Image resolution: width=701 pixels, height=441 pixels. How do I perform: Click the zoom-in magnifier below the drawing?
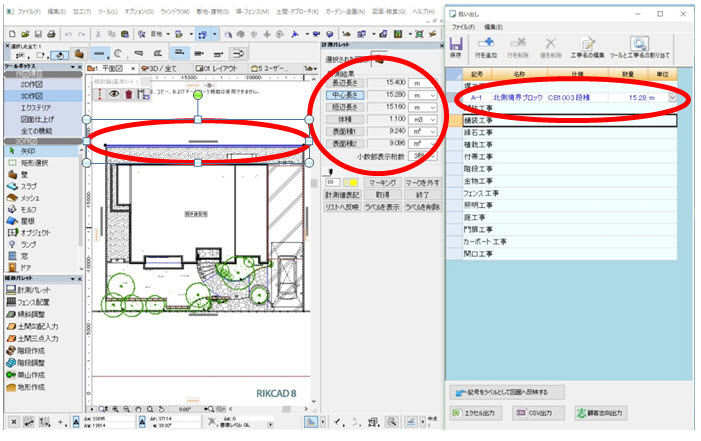[x=115, y=409]
